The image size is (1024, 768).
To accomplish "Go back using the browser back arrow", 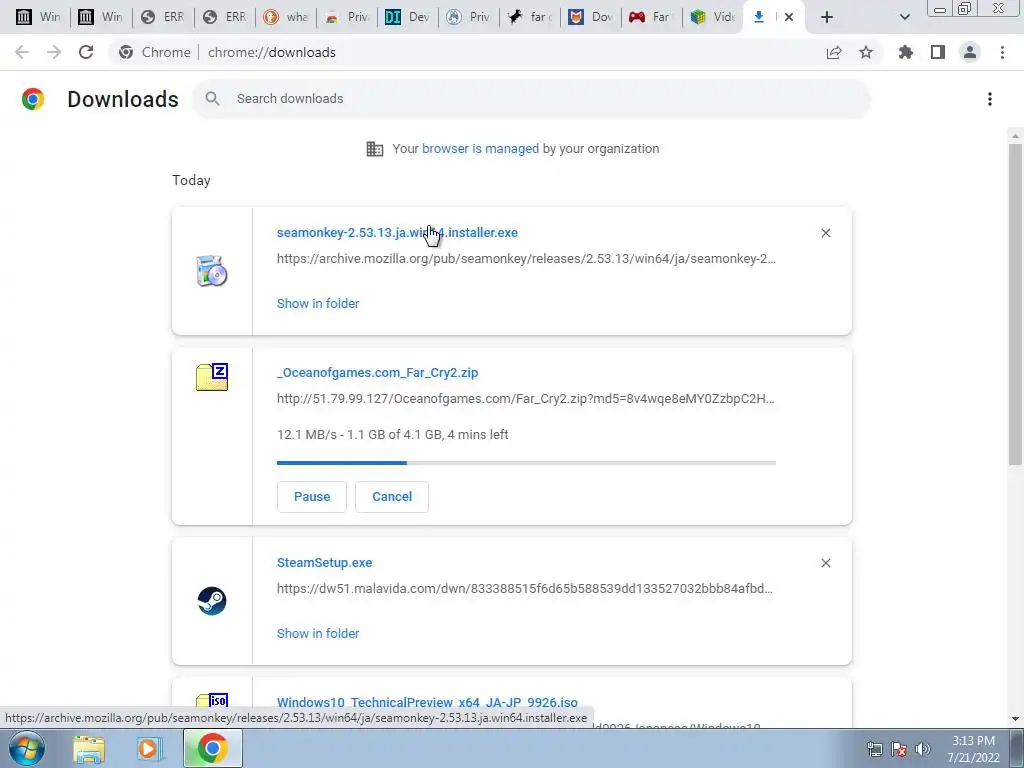I will click(x=22, y=52).
